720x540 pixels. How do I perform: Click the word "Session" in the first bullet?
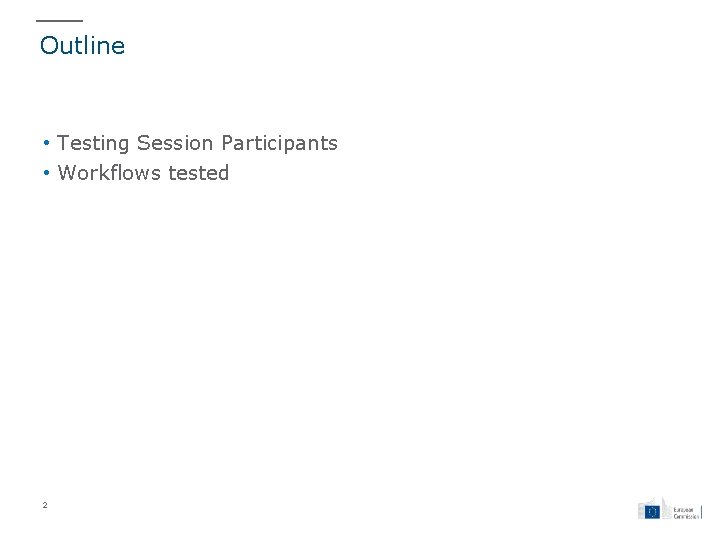[173, 144]
